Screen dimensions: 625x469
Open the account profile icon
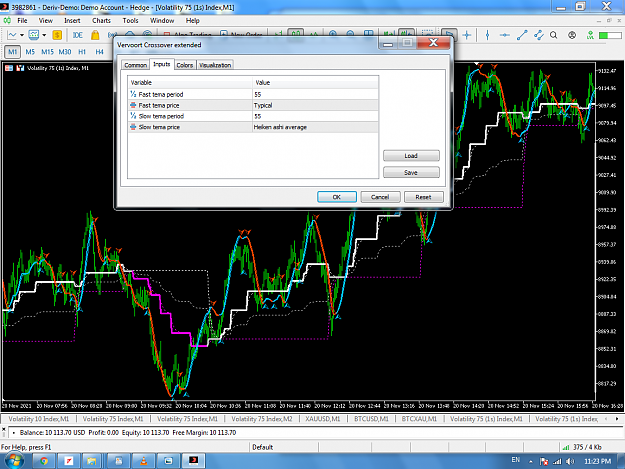coord(572,35)
